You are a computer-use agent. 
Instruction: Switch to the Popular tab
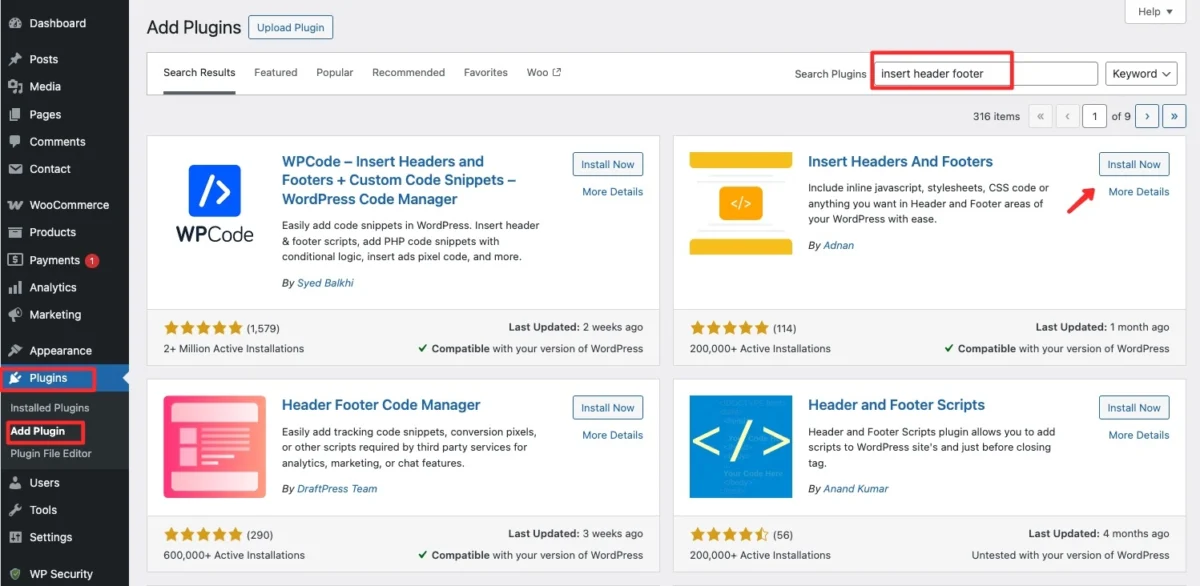click(335, 73)
